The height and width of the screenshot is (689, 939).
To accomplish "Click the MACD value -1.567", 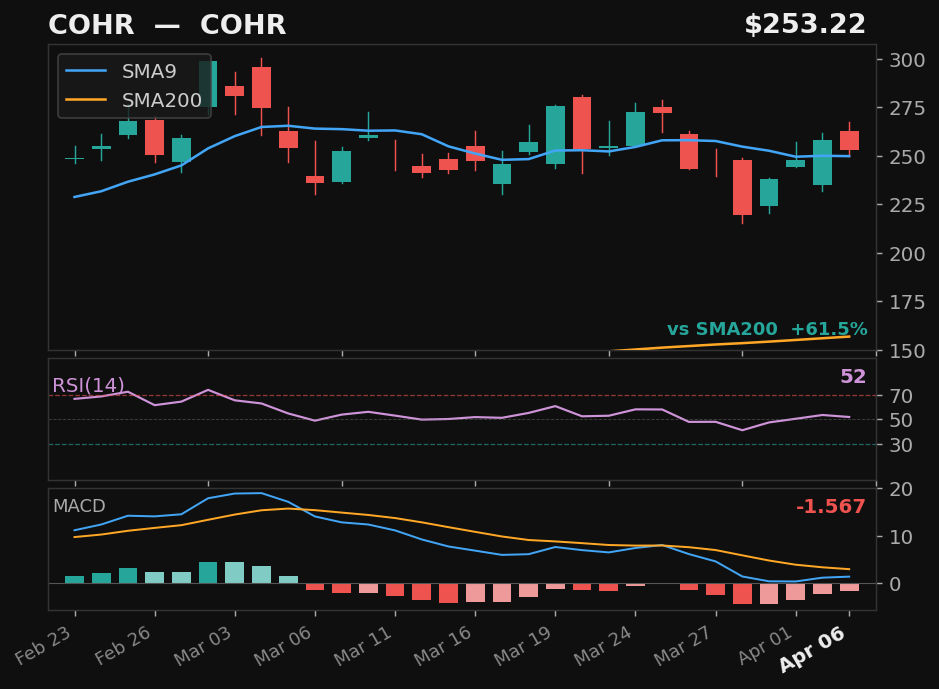I will pyautogui.click(x=831, y=506).
